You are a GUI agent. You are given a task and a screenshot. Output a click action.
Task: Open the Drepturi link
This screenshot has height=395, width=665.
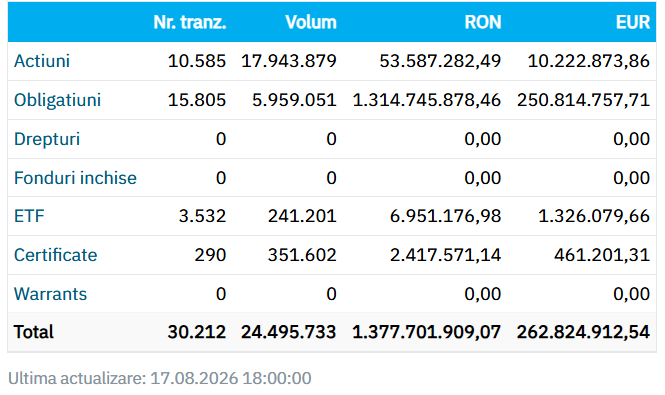point(47,140)
